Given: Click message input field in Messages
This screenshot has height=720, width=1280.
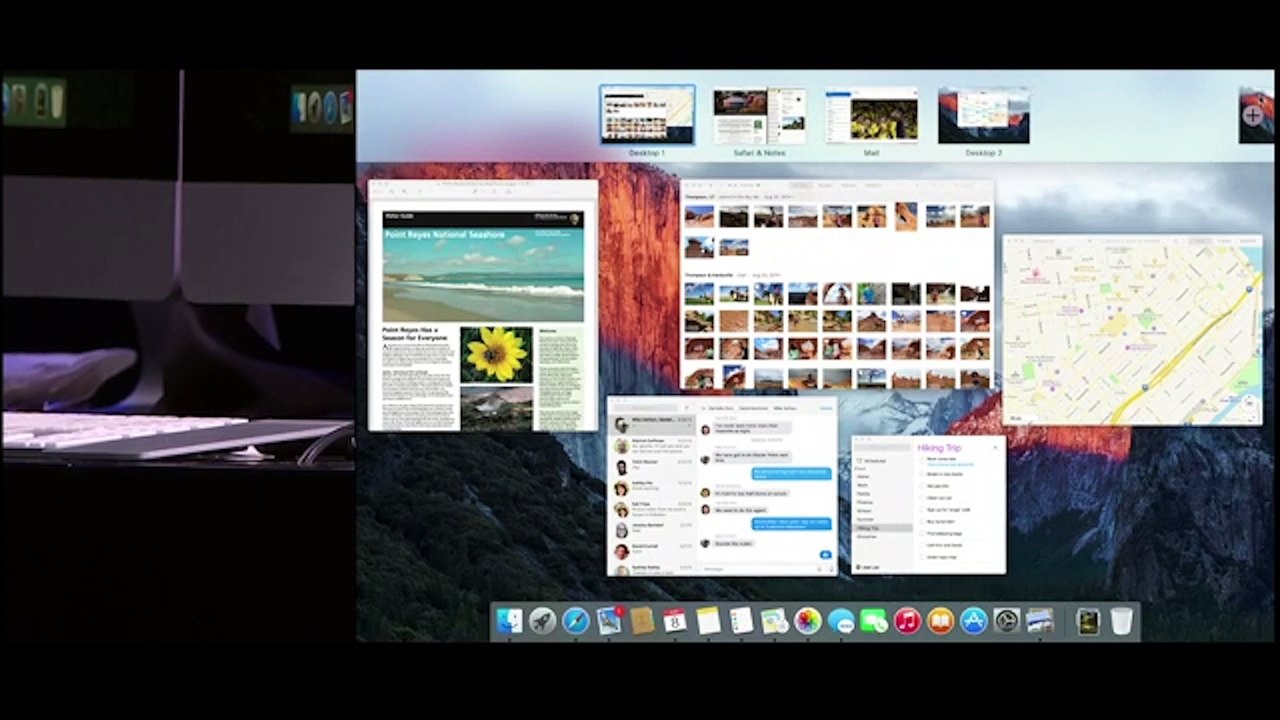Looking at the screenshot, I should pos(757,568).
